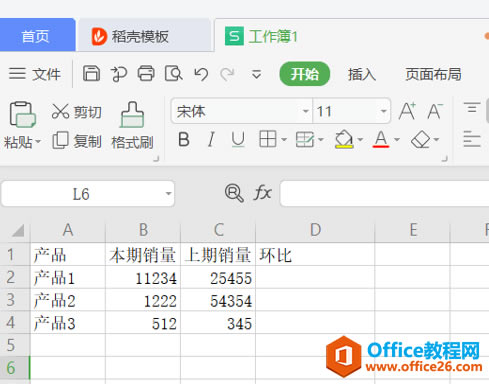The image size is (489, 384).
Task: Select column C header
Action: 218,230
